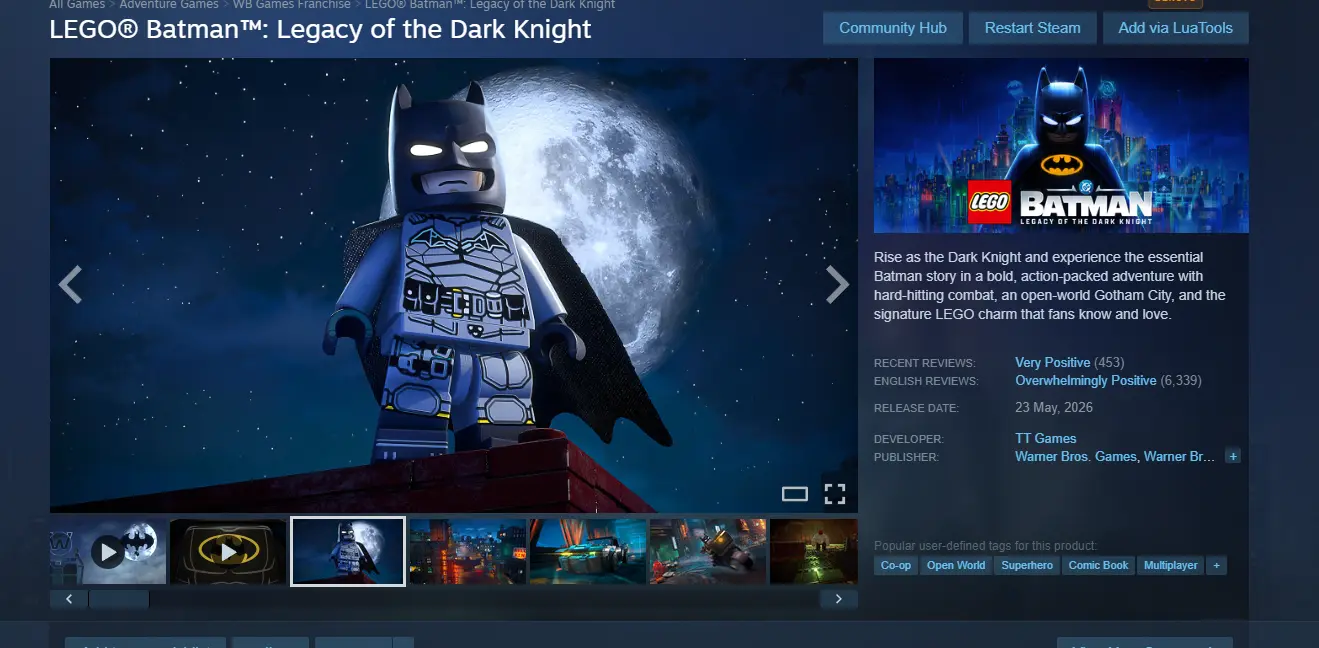Play the second trailer with the bat logo
This screenshot has height=648, width=1319.
[x=228, y=551]
